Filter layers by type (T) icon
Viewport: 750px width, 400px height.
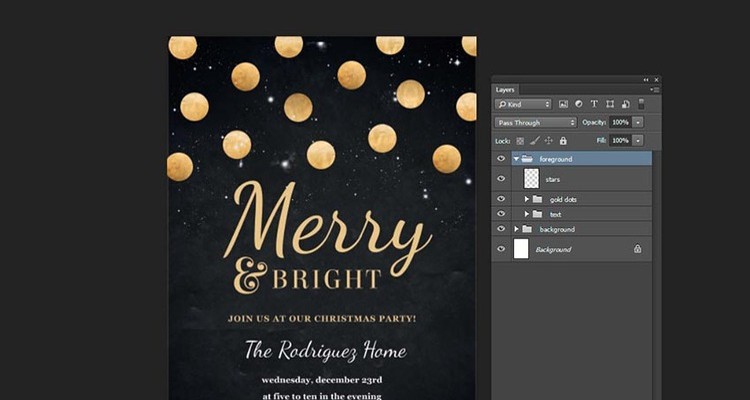(594, 104)
